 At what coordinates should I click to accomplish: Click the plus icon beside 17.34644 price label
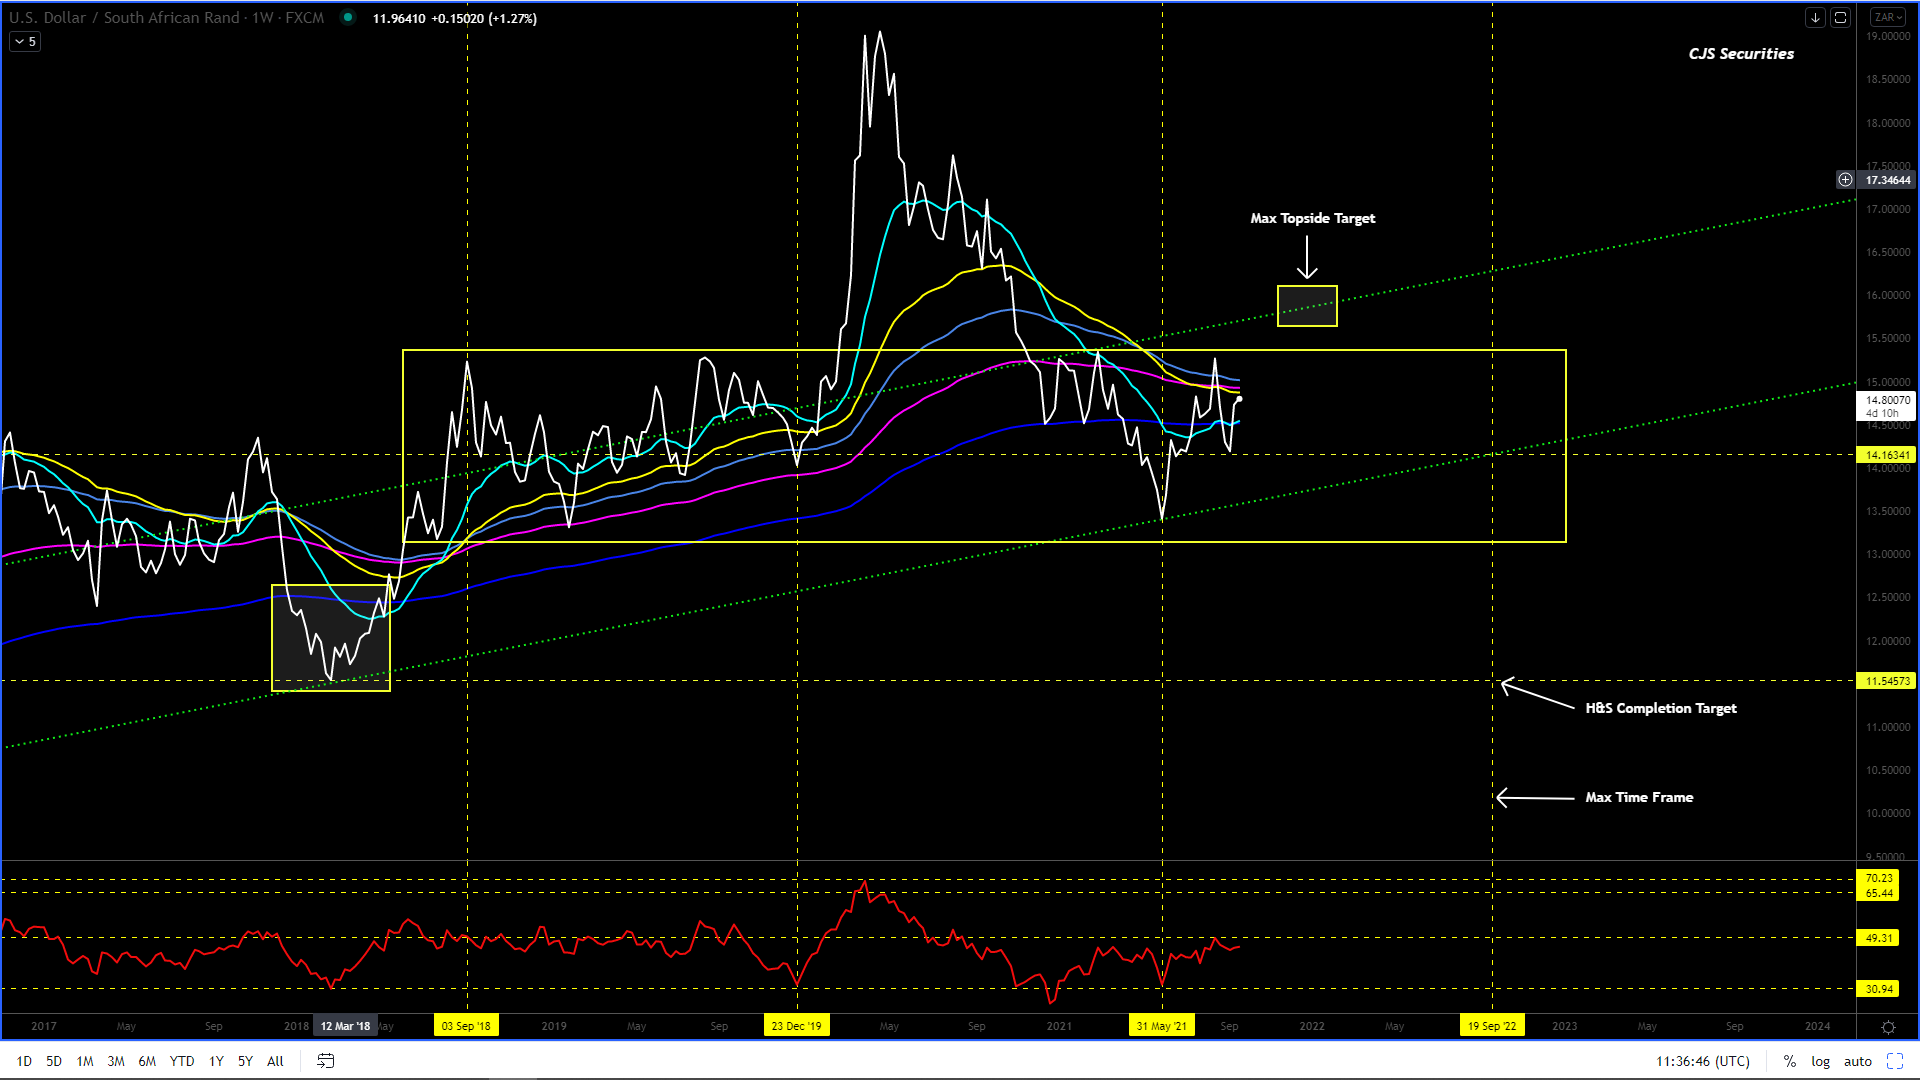click(x=1845, y=180)
